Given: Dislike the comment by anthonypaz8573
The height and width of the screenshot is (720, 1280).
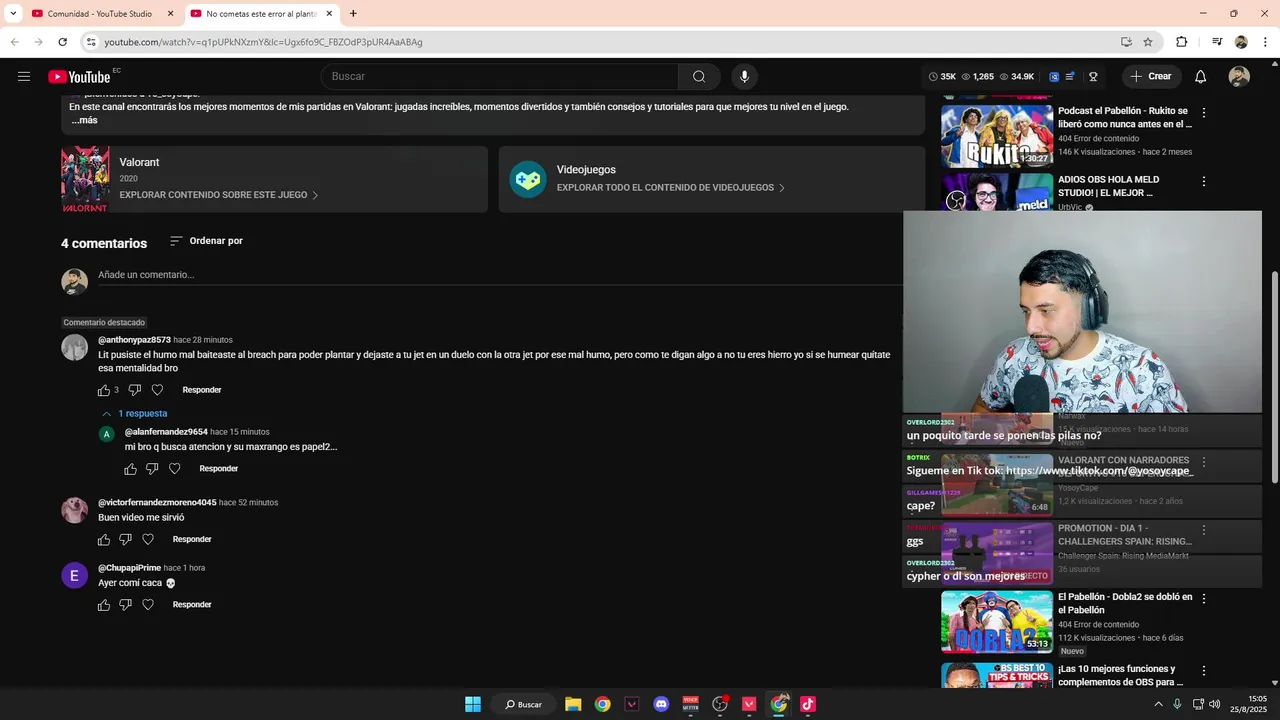Looking at the screenshot, I should point(135,390).
